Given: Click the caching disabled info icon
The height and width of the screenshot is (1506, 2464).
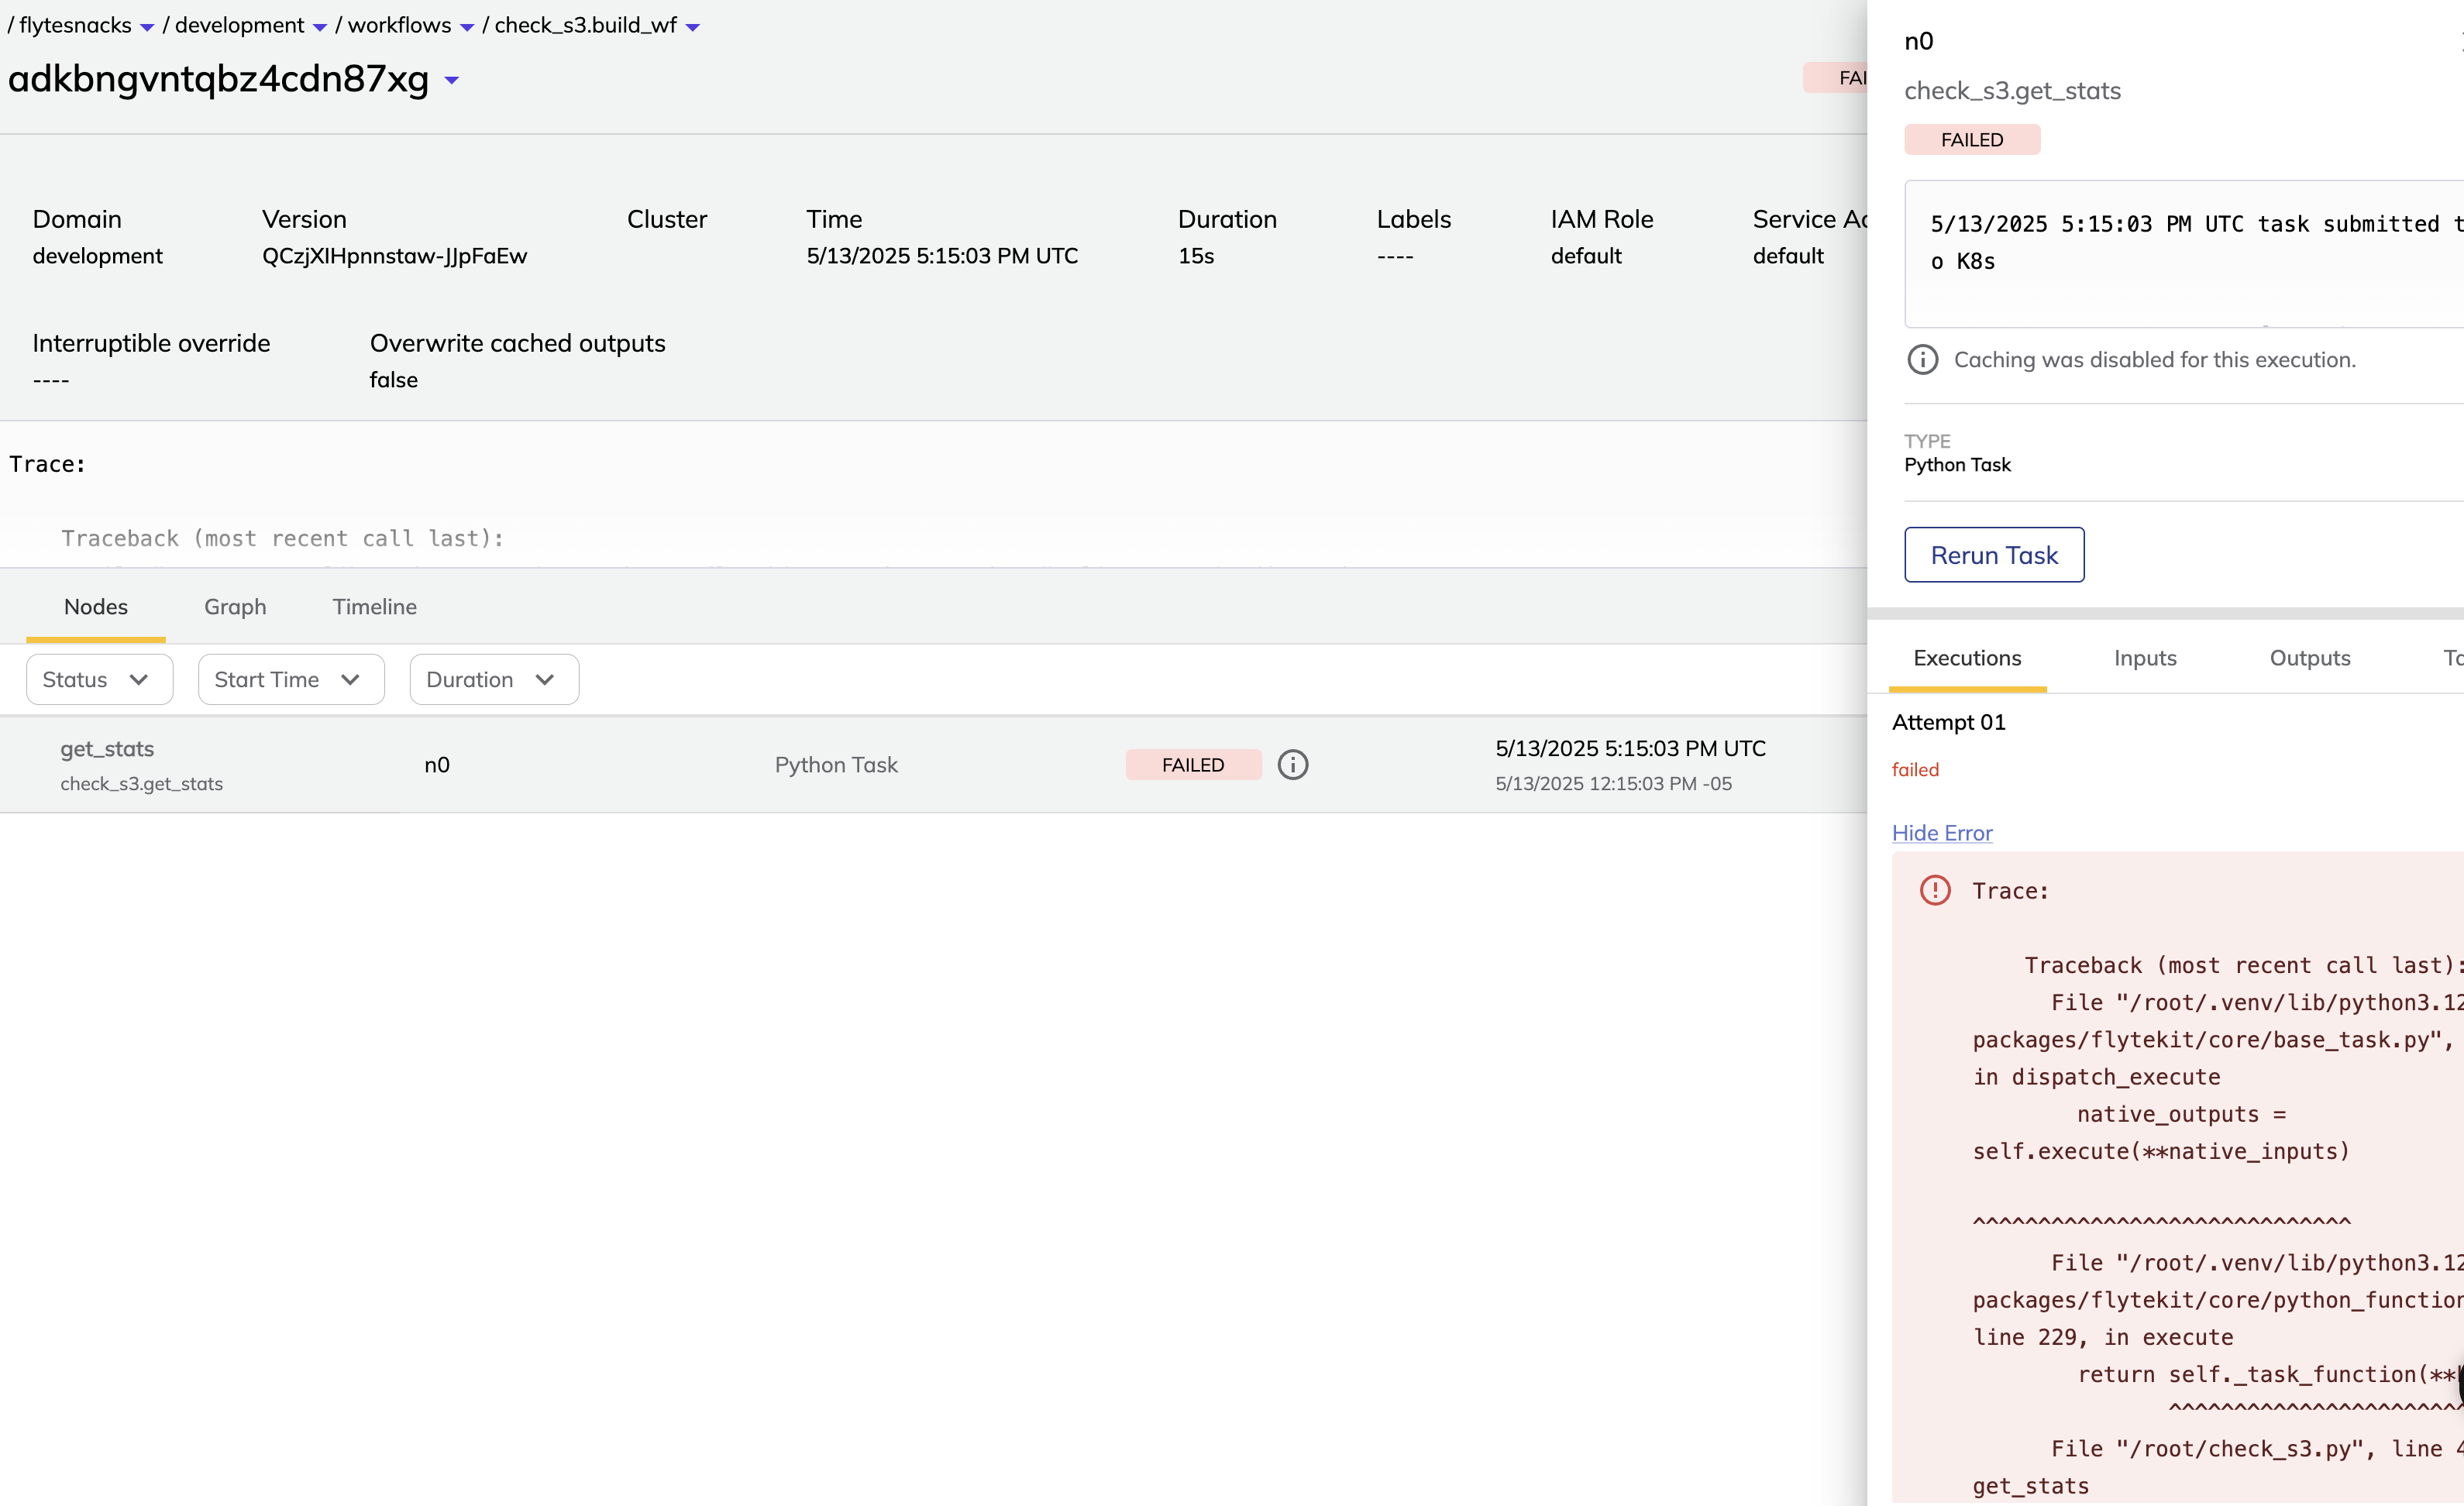Looking at the screenshot, I should tap(1922, 359).
